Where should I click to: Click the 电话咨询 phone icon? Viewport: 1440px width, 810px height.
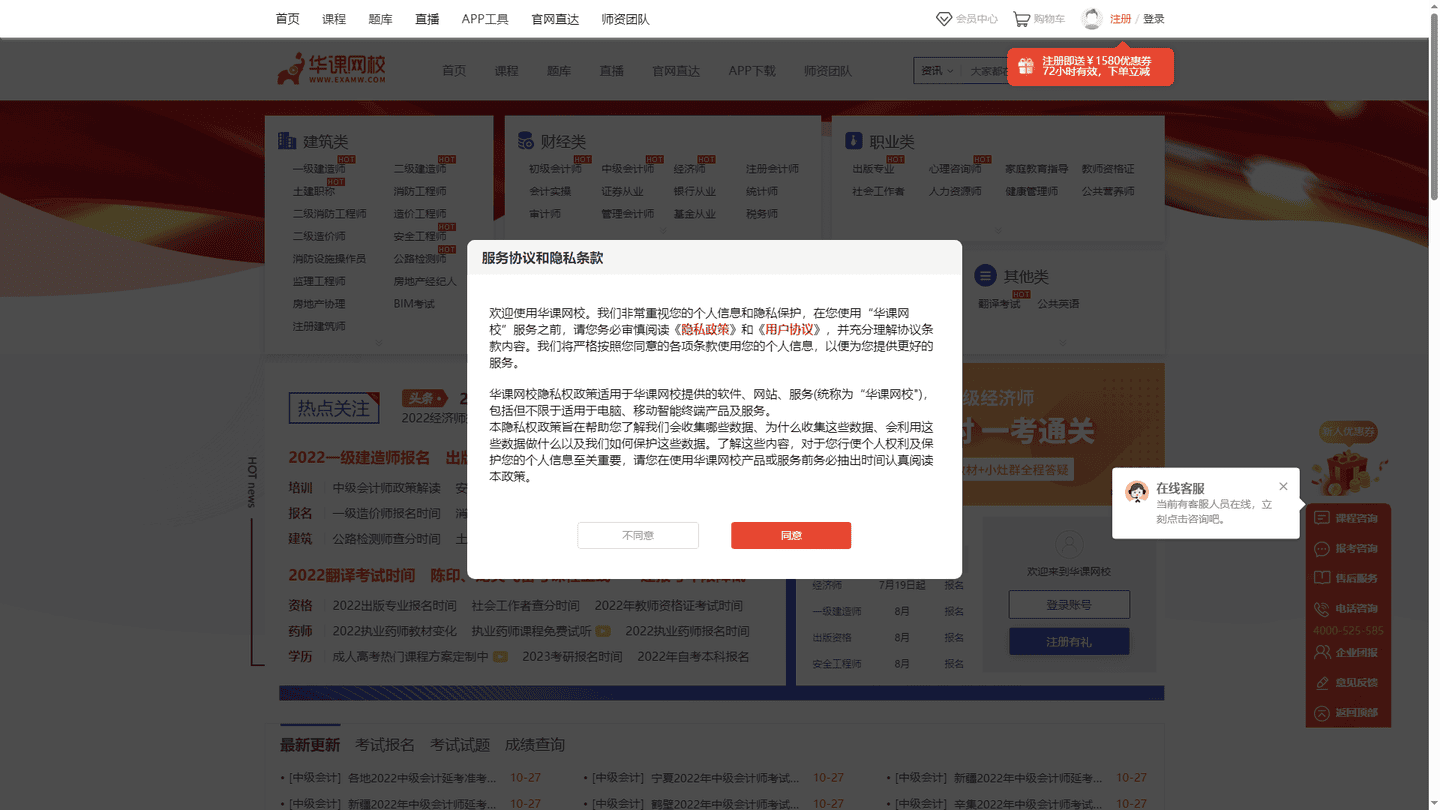(1322, 608)
